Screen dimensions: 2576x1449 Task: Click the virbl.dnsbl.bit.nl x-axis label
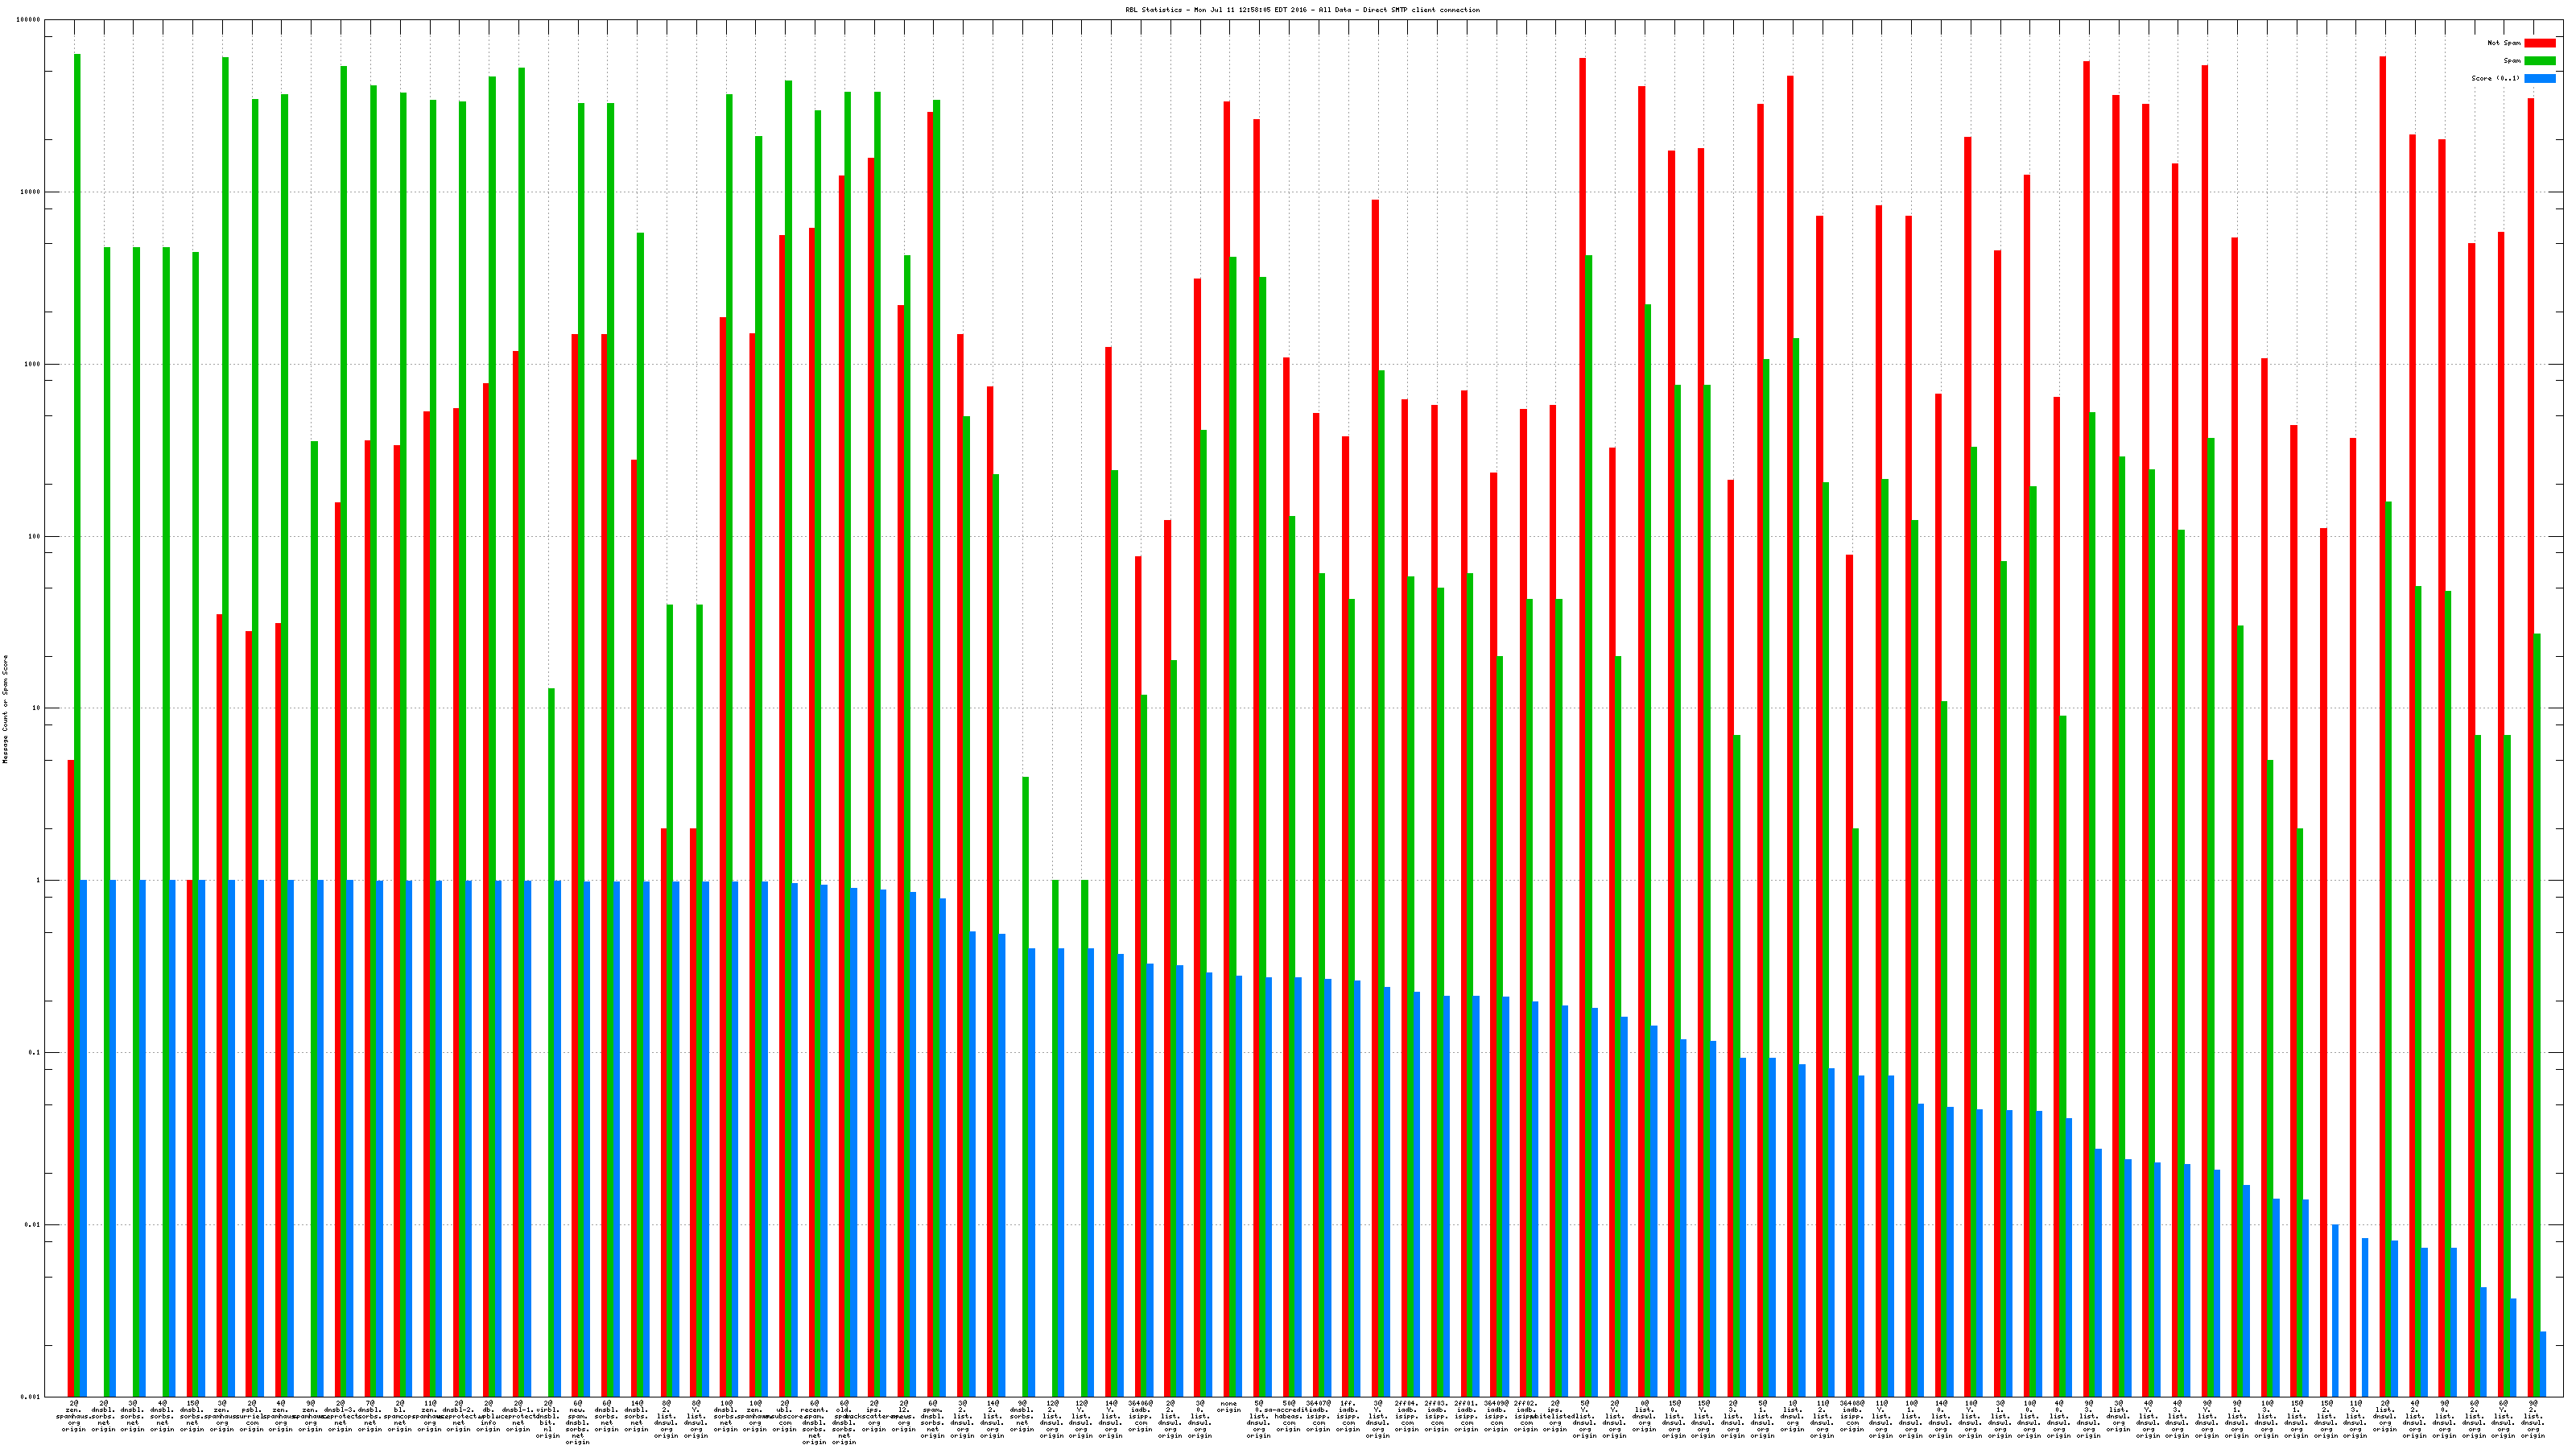coord(548,1419)
